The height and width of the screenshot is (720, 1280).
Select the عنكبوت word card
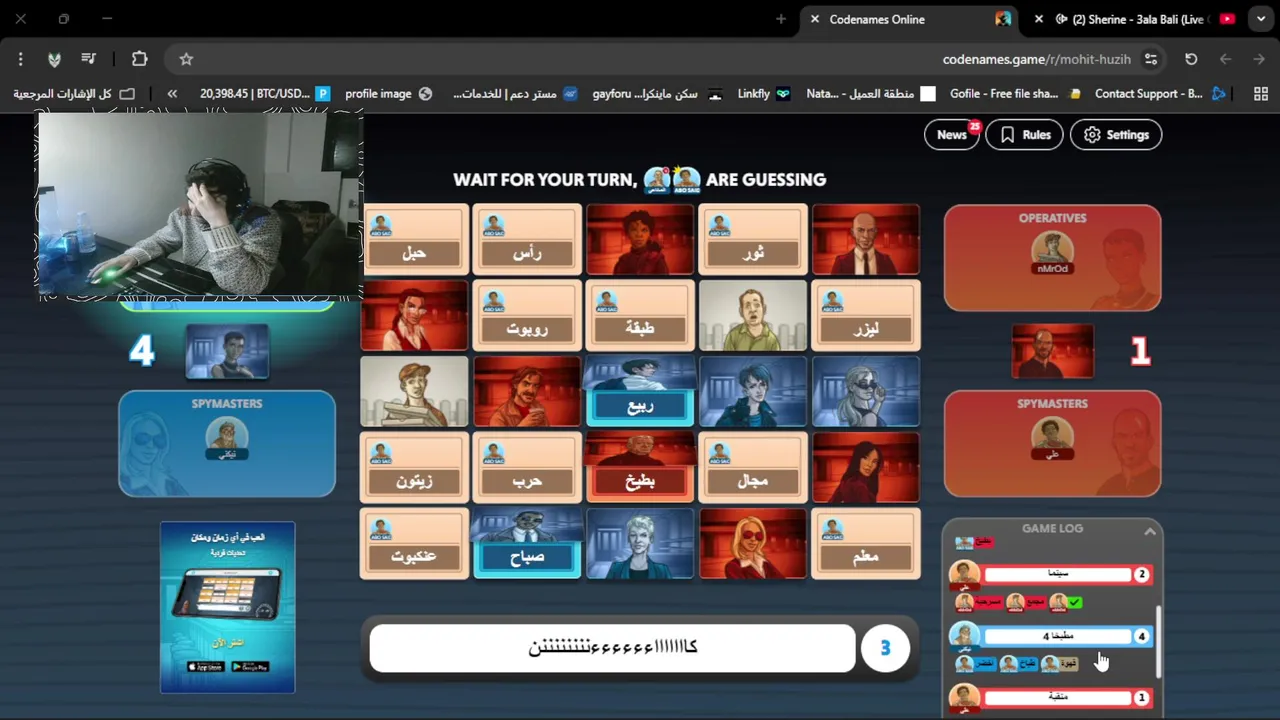pos(414,544)
